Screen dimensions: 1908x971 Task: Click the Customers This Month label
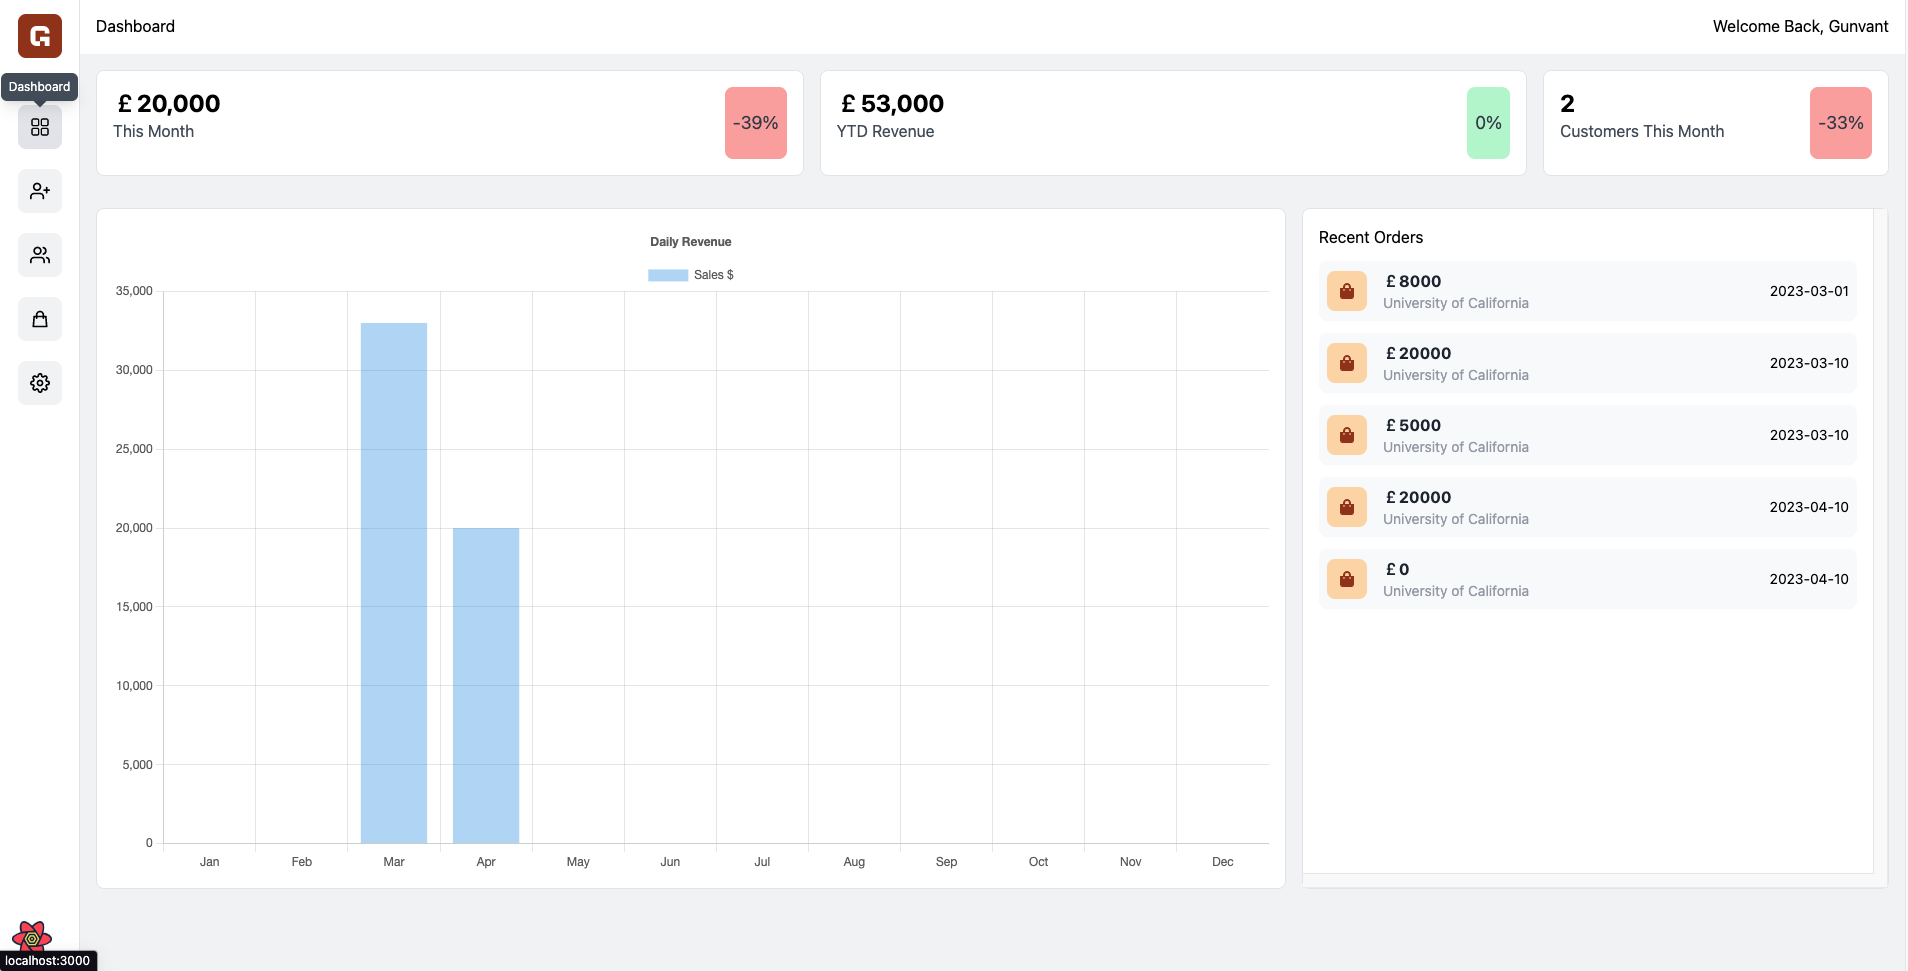tap(1642, 131)
